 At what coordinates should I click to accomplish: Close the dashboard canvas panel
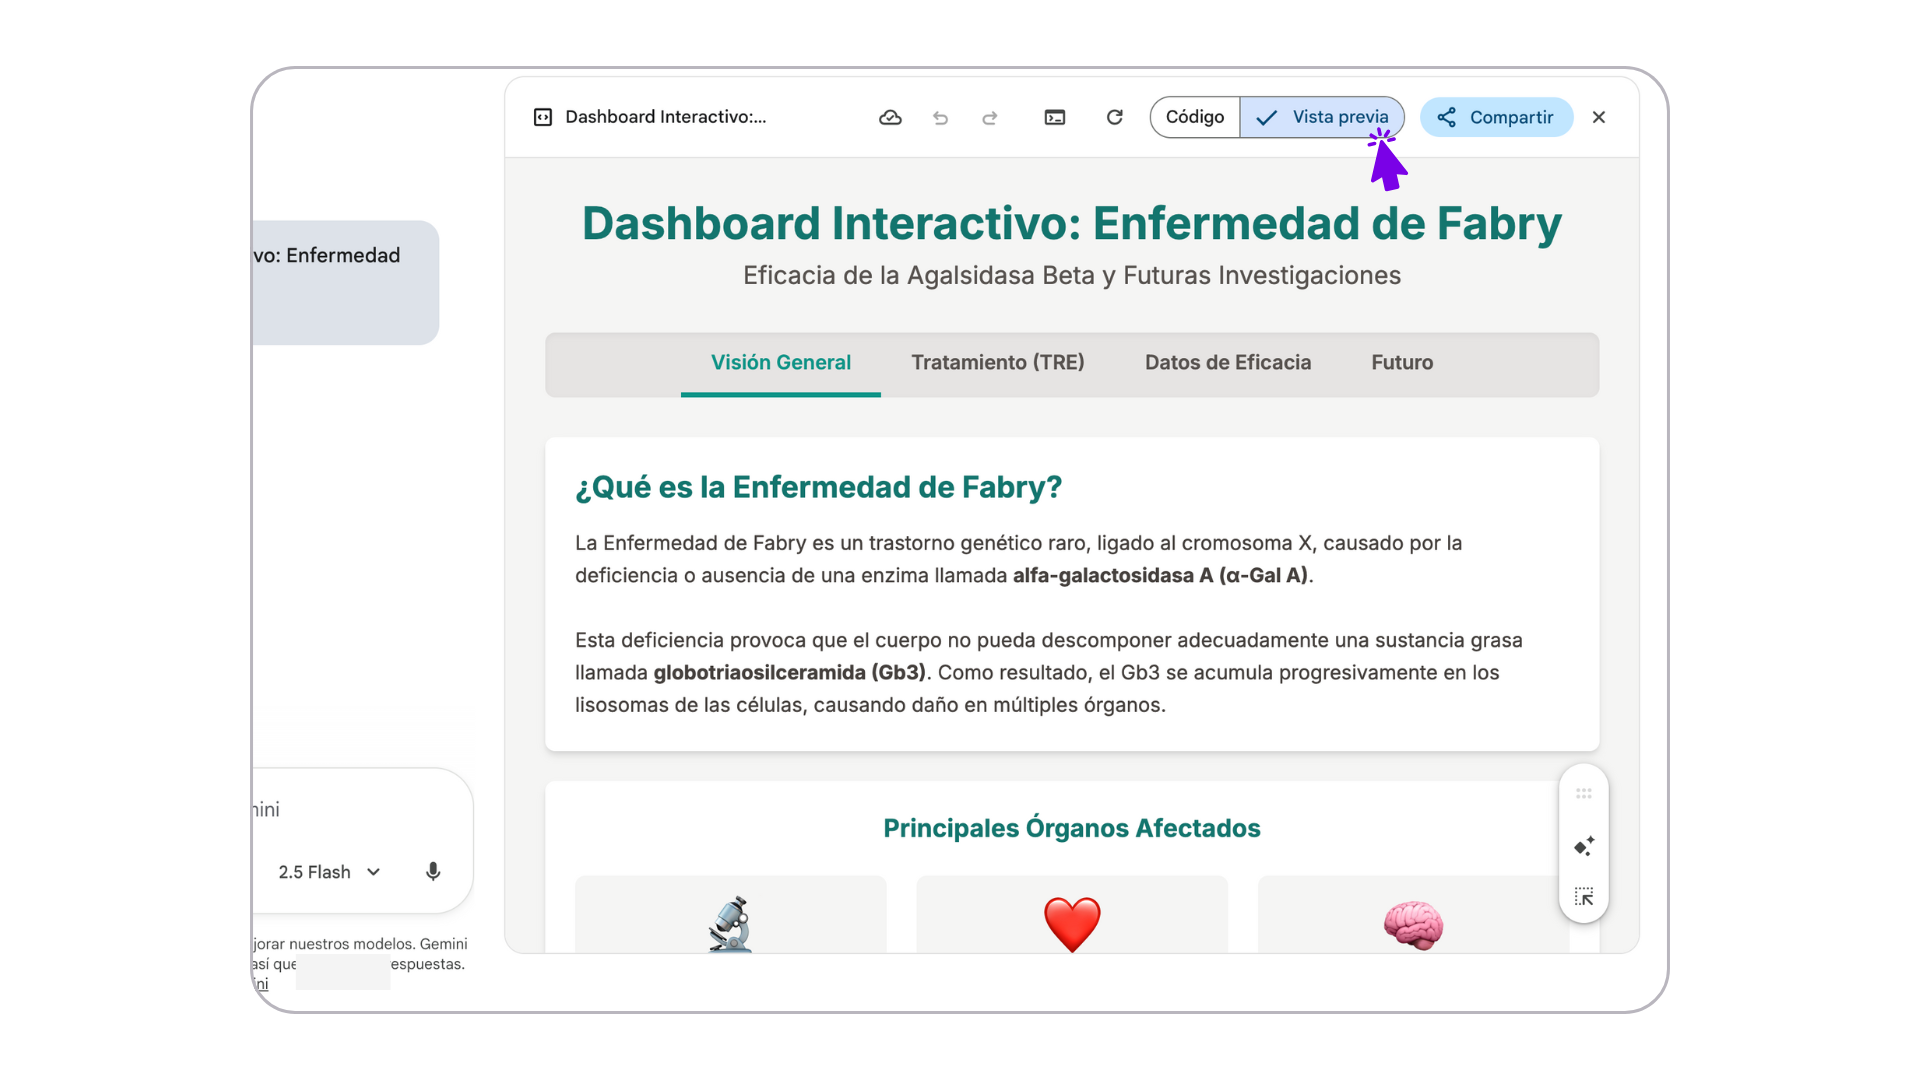(x=1598, y=117)
